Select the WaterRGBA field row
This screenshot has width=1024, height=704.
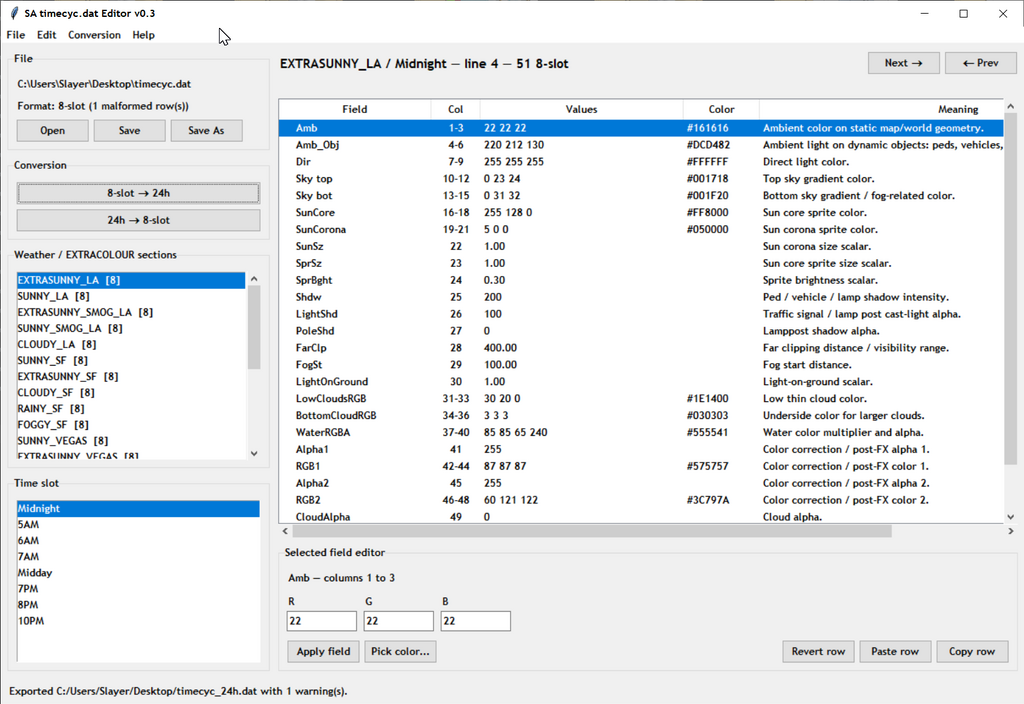tap(641, 432)
